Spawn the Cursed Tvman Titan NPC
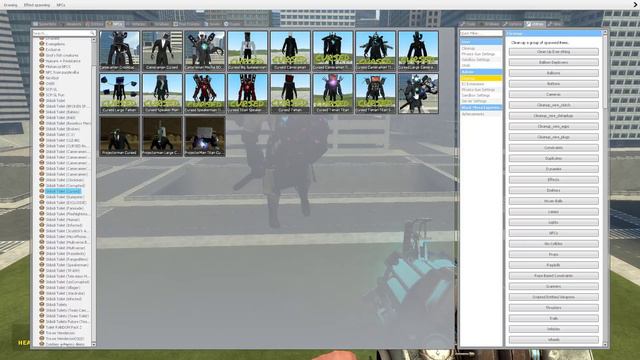 [333, 93]
